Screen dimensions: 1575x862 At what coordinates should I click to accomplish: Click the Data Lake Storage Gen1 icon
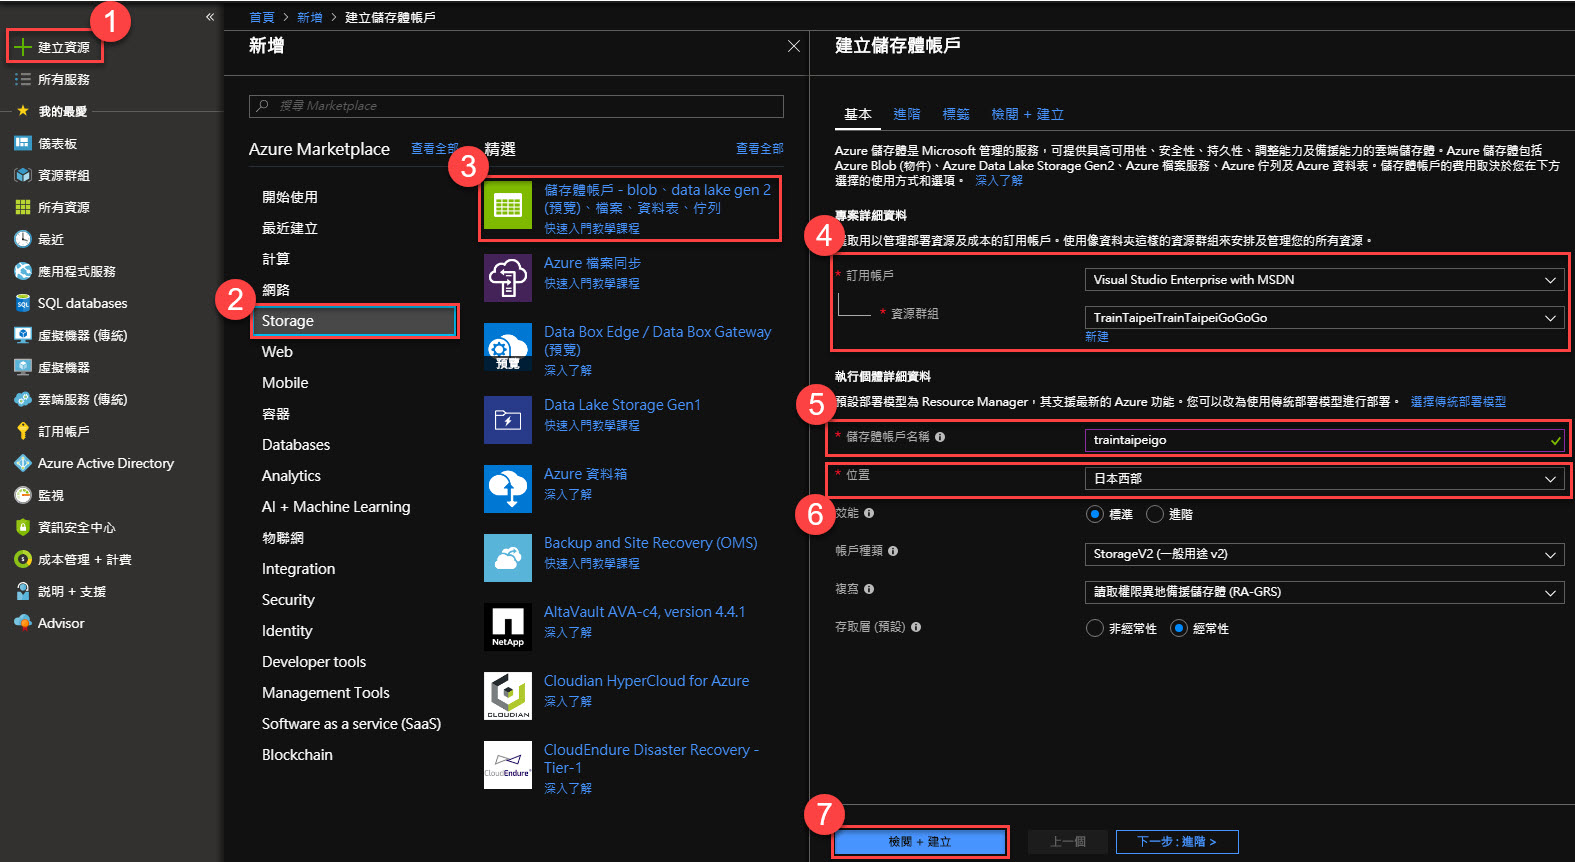click(508, 420)
